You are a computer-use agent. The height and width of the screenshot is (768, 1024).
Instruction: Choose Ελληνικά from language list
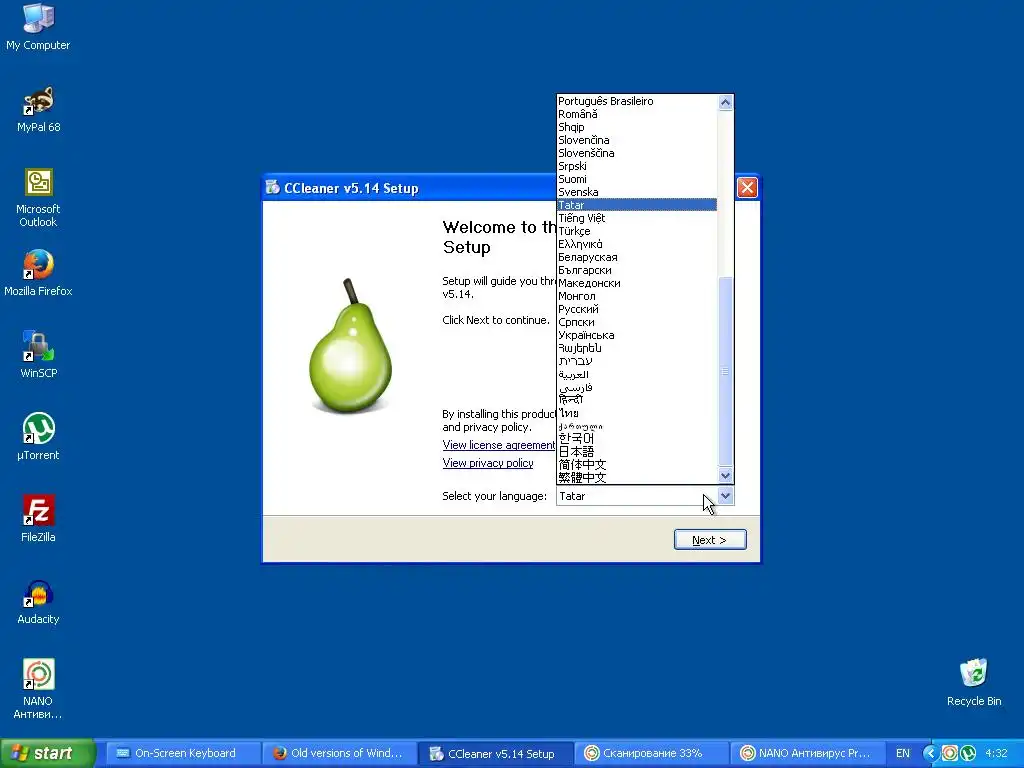click(637, 244)
